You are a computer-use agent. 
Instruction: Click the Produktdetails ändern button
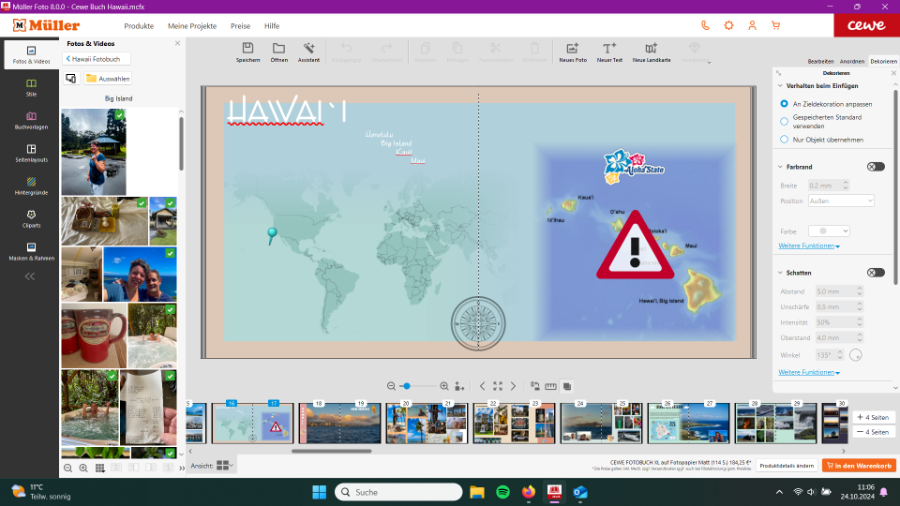[785, 465]
